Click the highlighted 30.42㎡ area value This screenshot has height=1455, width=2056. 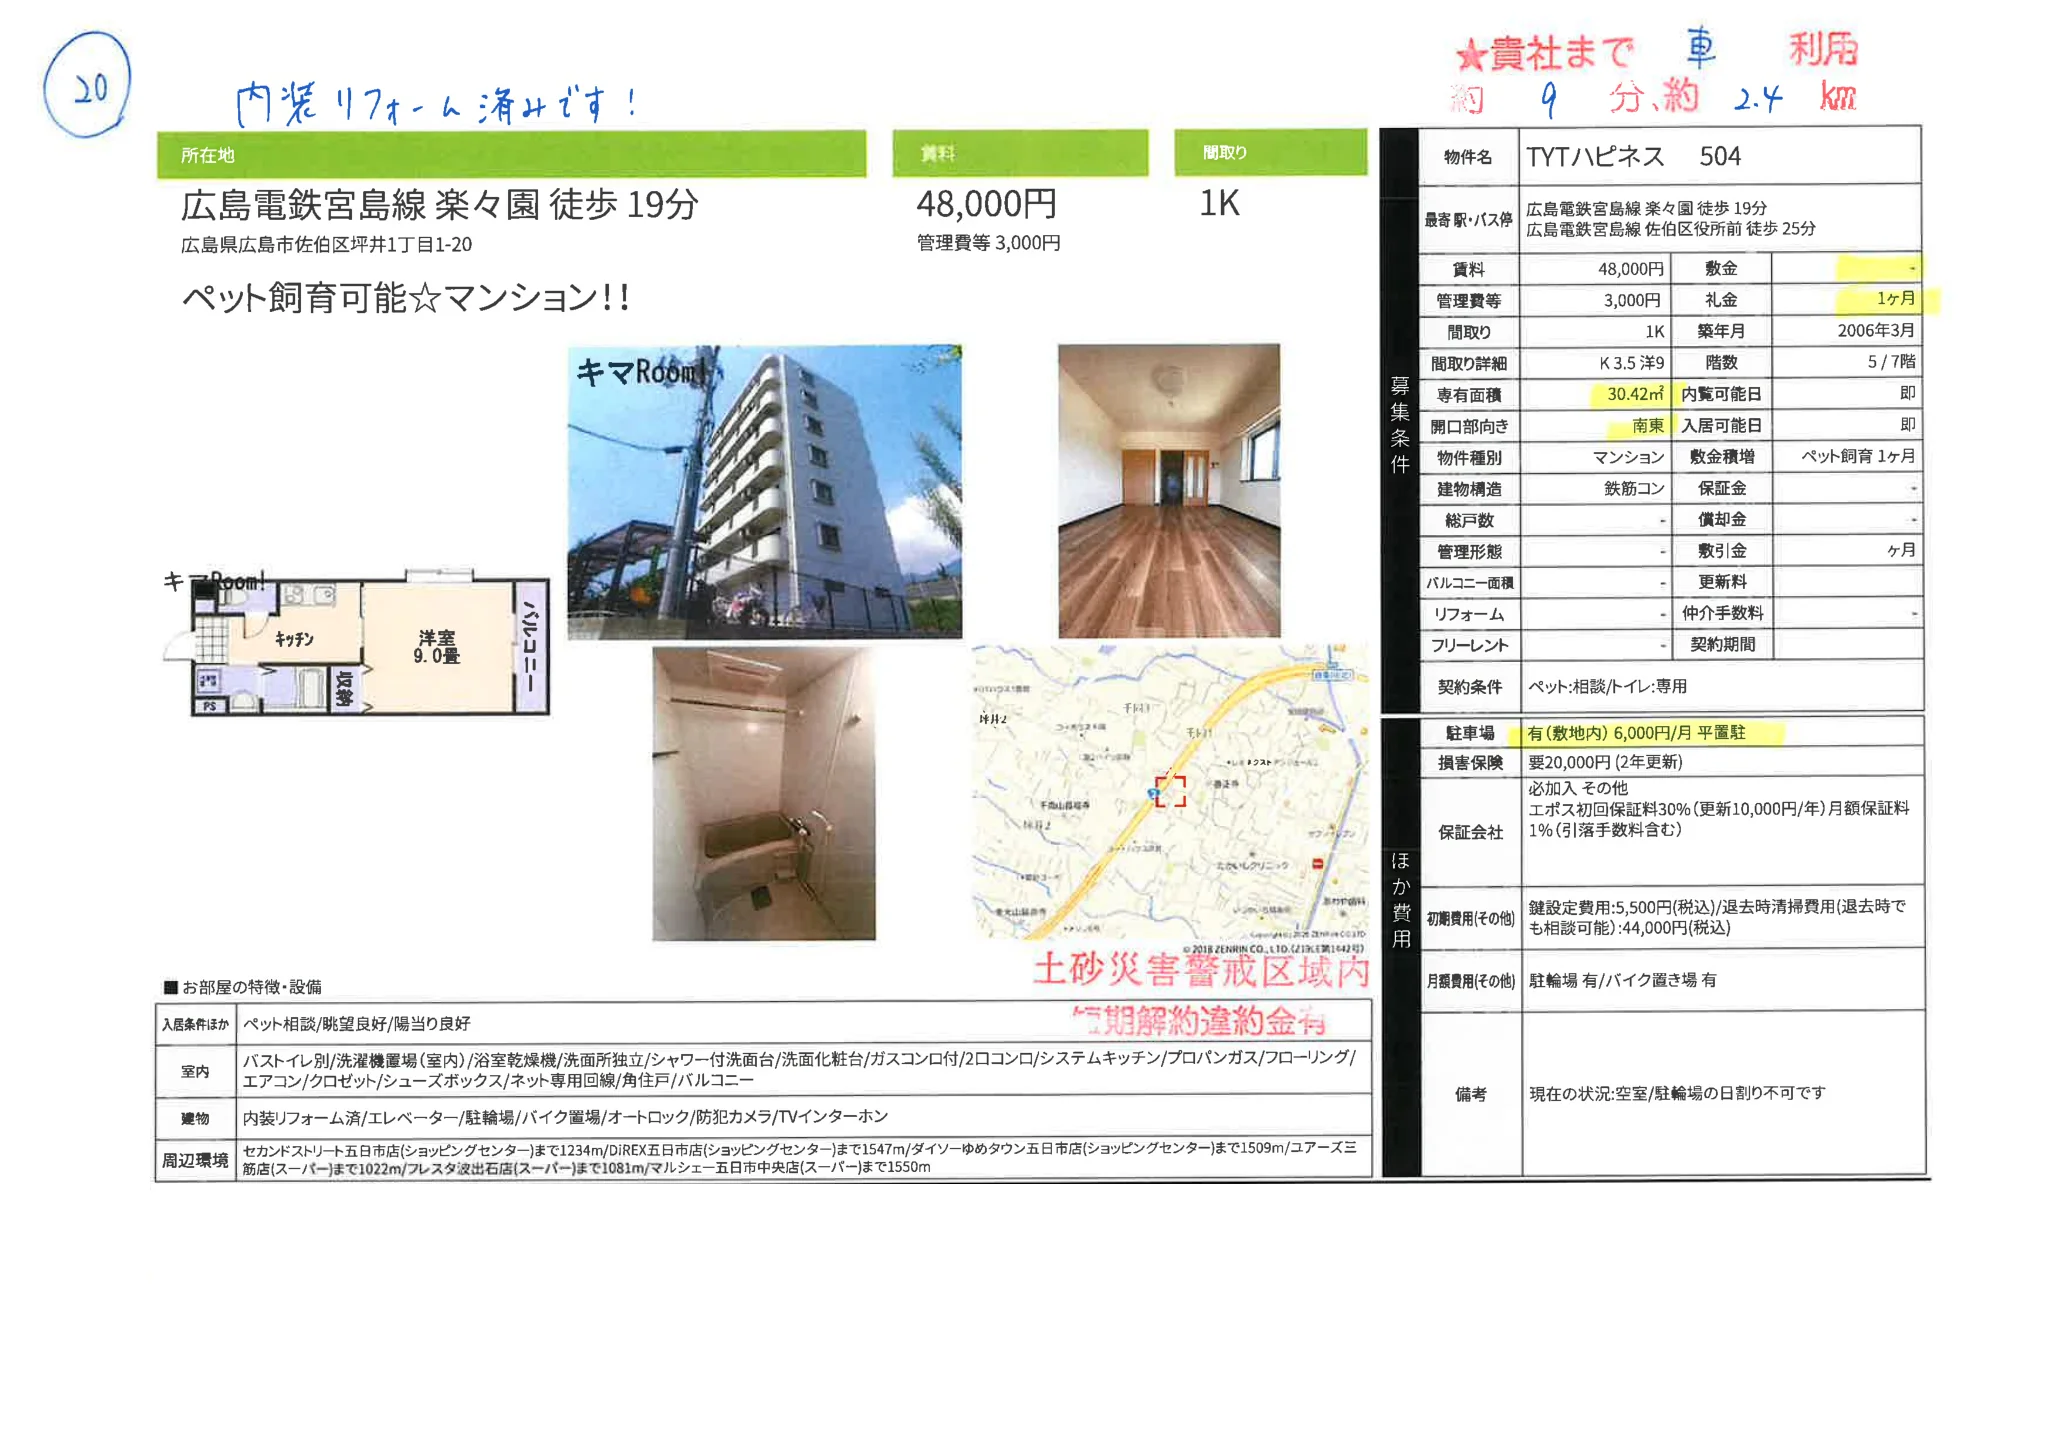[1634, 395]
